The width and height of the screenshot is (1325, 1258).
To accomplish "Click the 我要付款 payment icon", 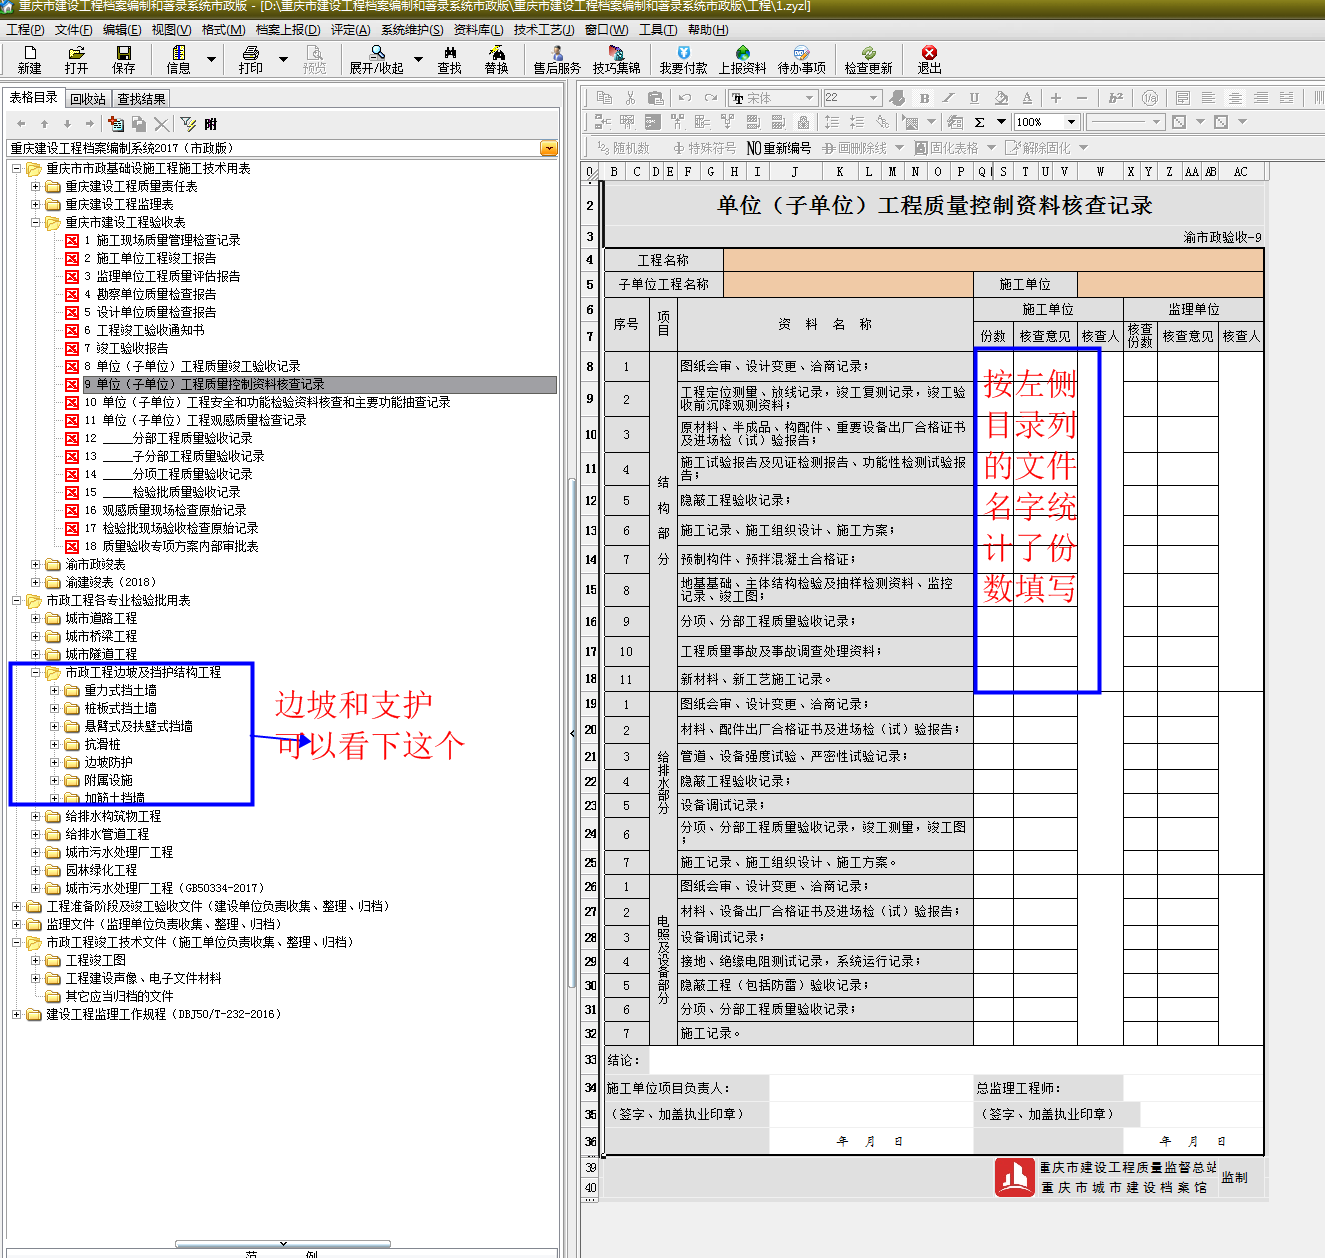I will 684,60.
